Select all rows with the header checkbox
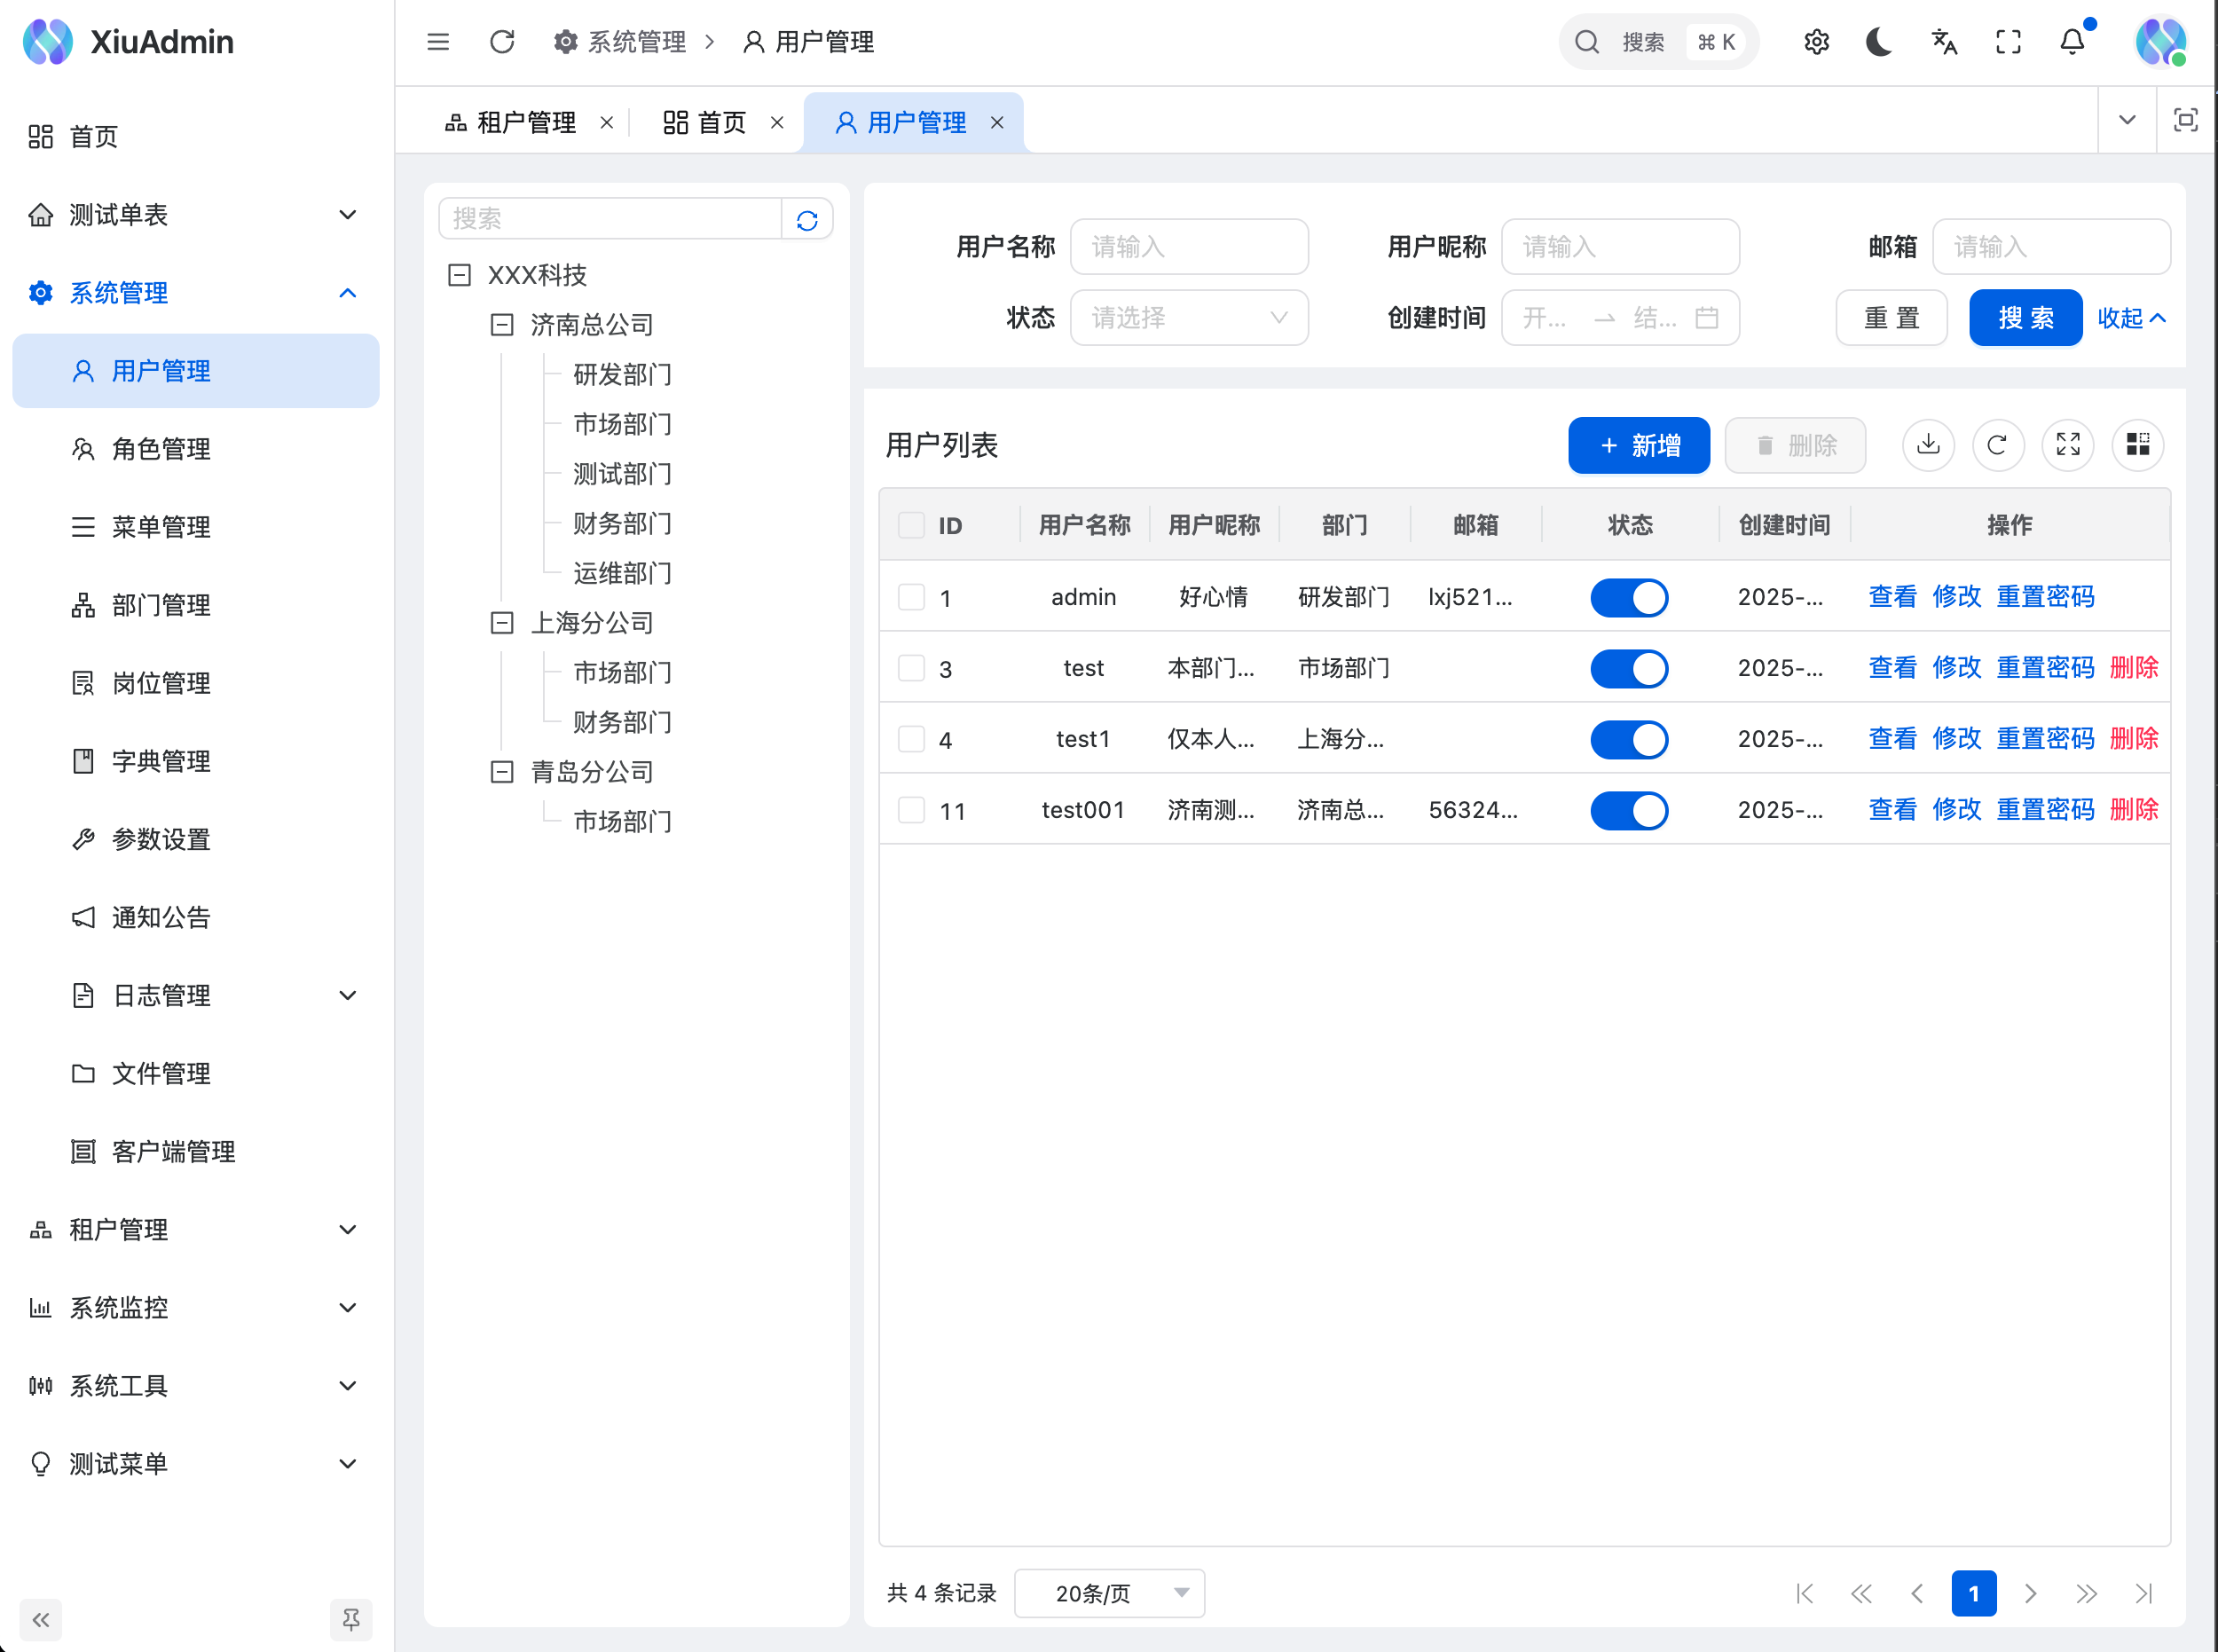 (x=911, y=524)
